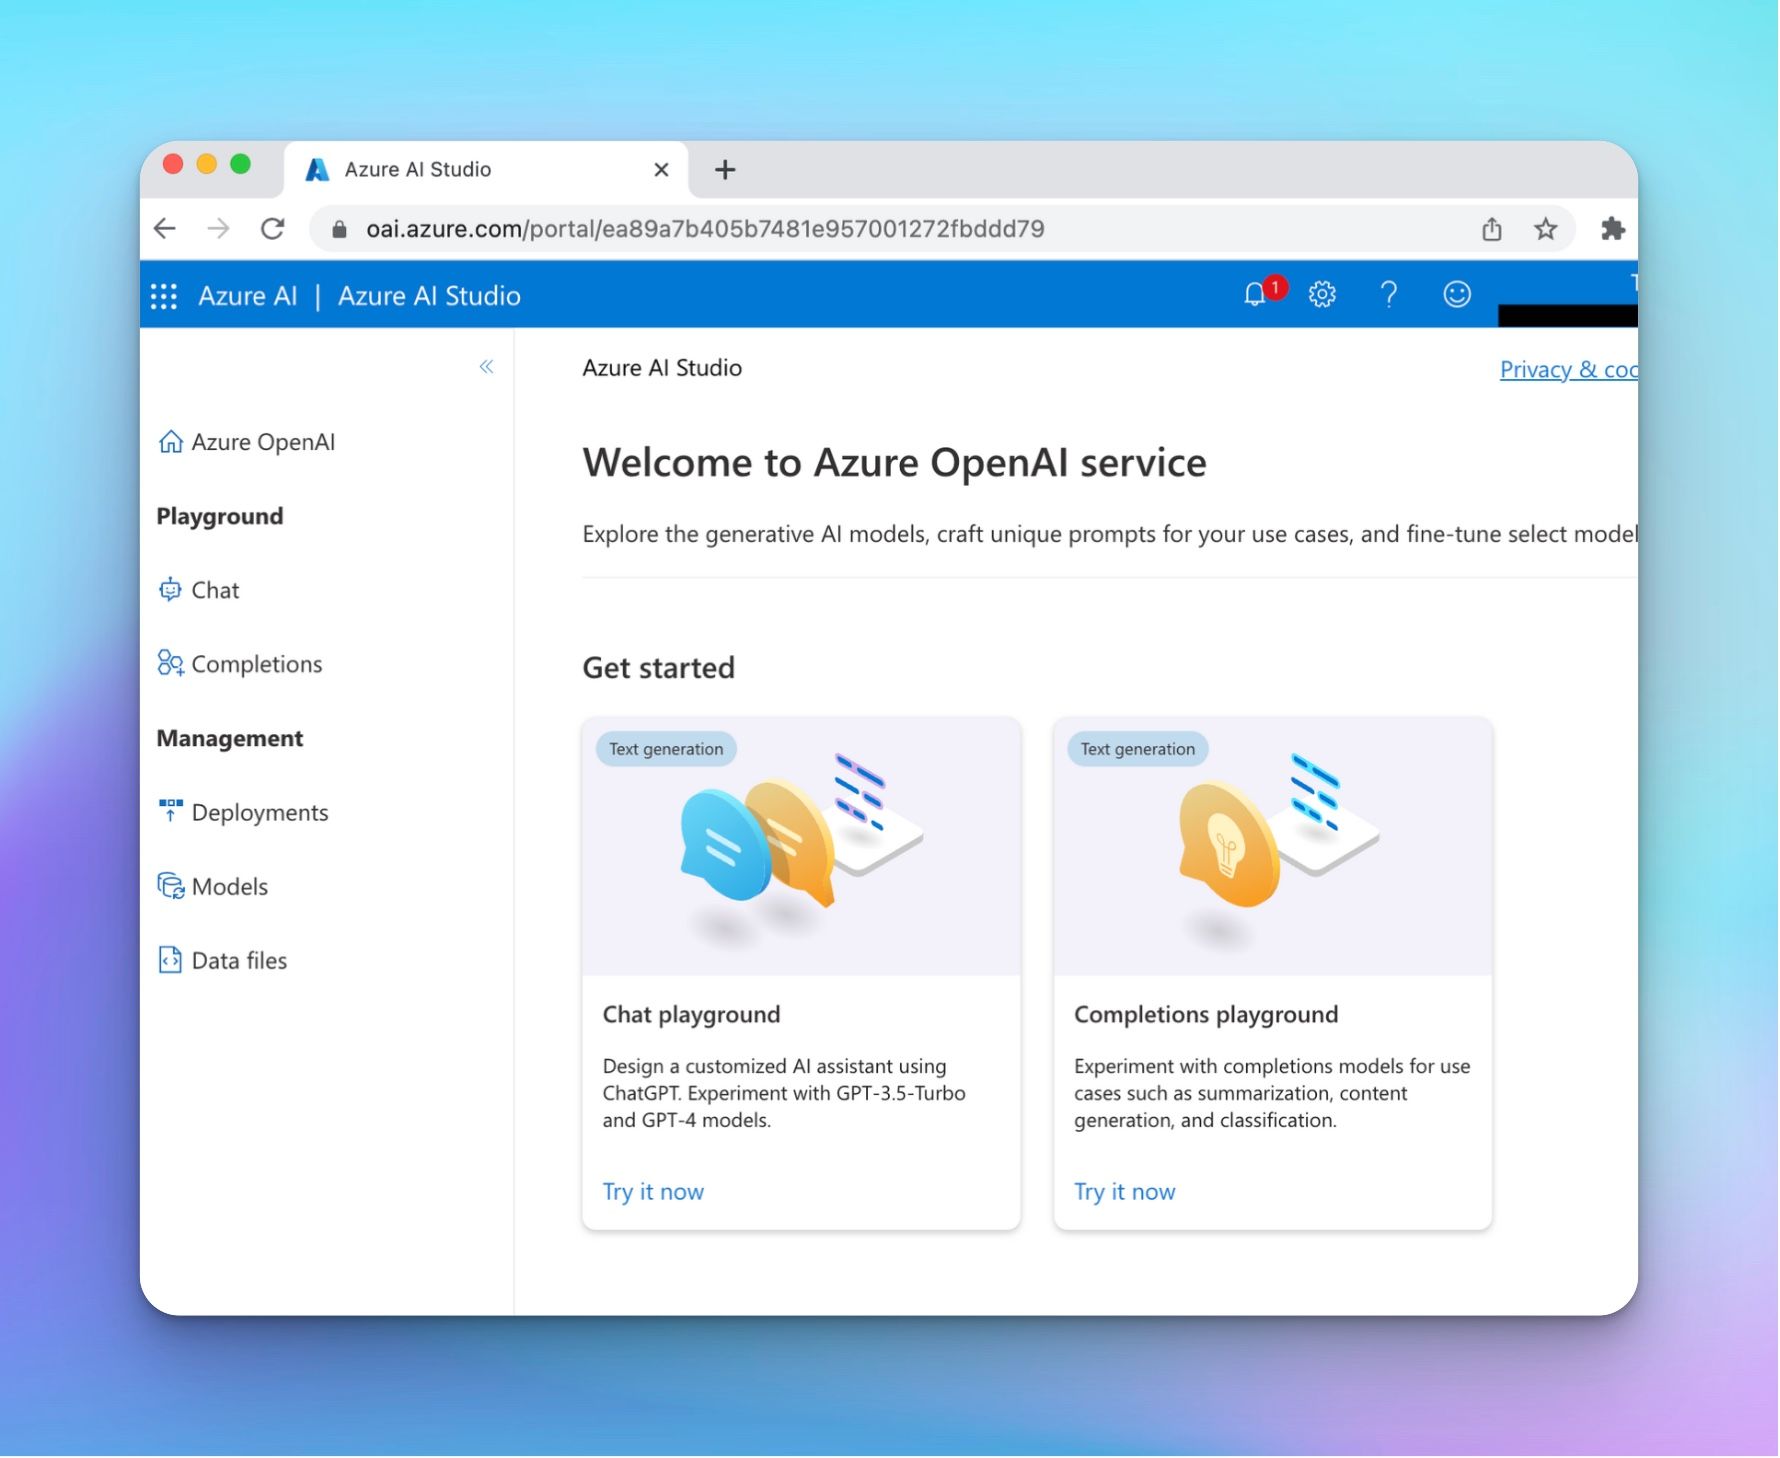Reload the page with the refresh icon
This screenshot has height=1458, width=1780.
(272, 229)
